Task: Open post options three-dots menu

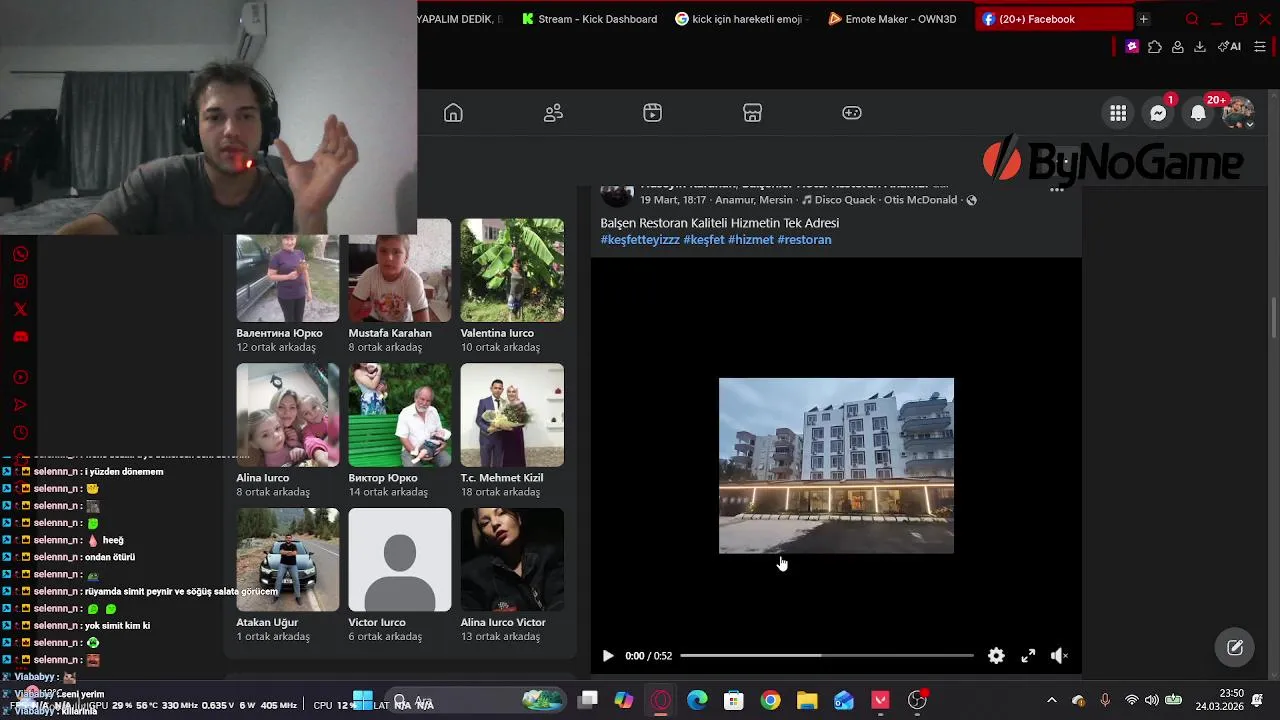Action: click(1056, 190)
